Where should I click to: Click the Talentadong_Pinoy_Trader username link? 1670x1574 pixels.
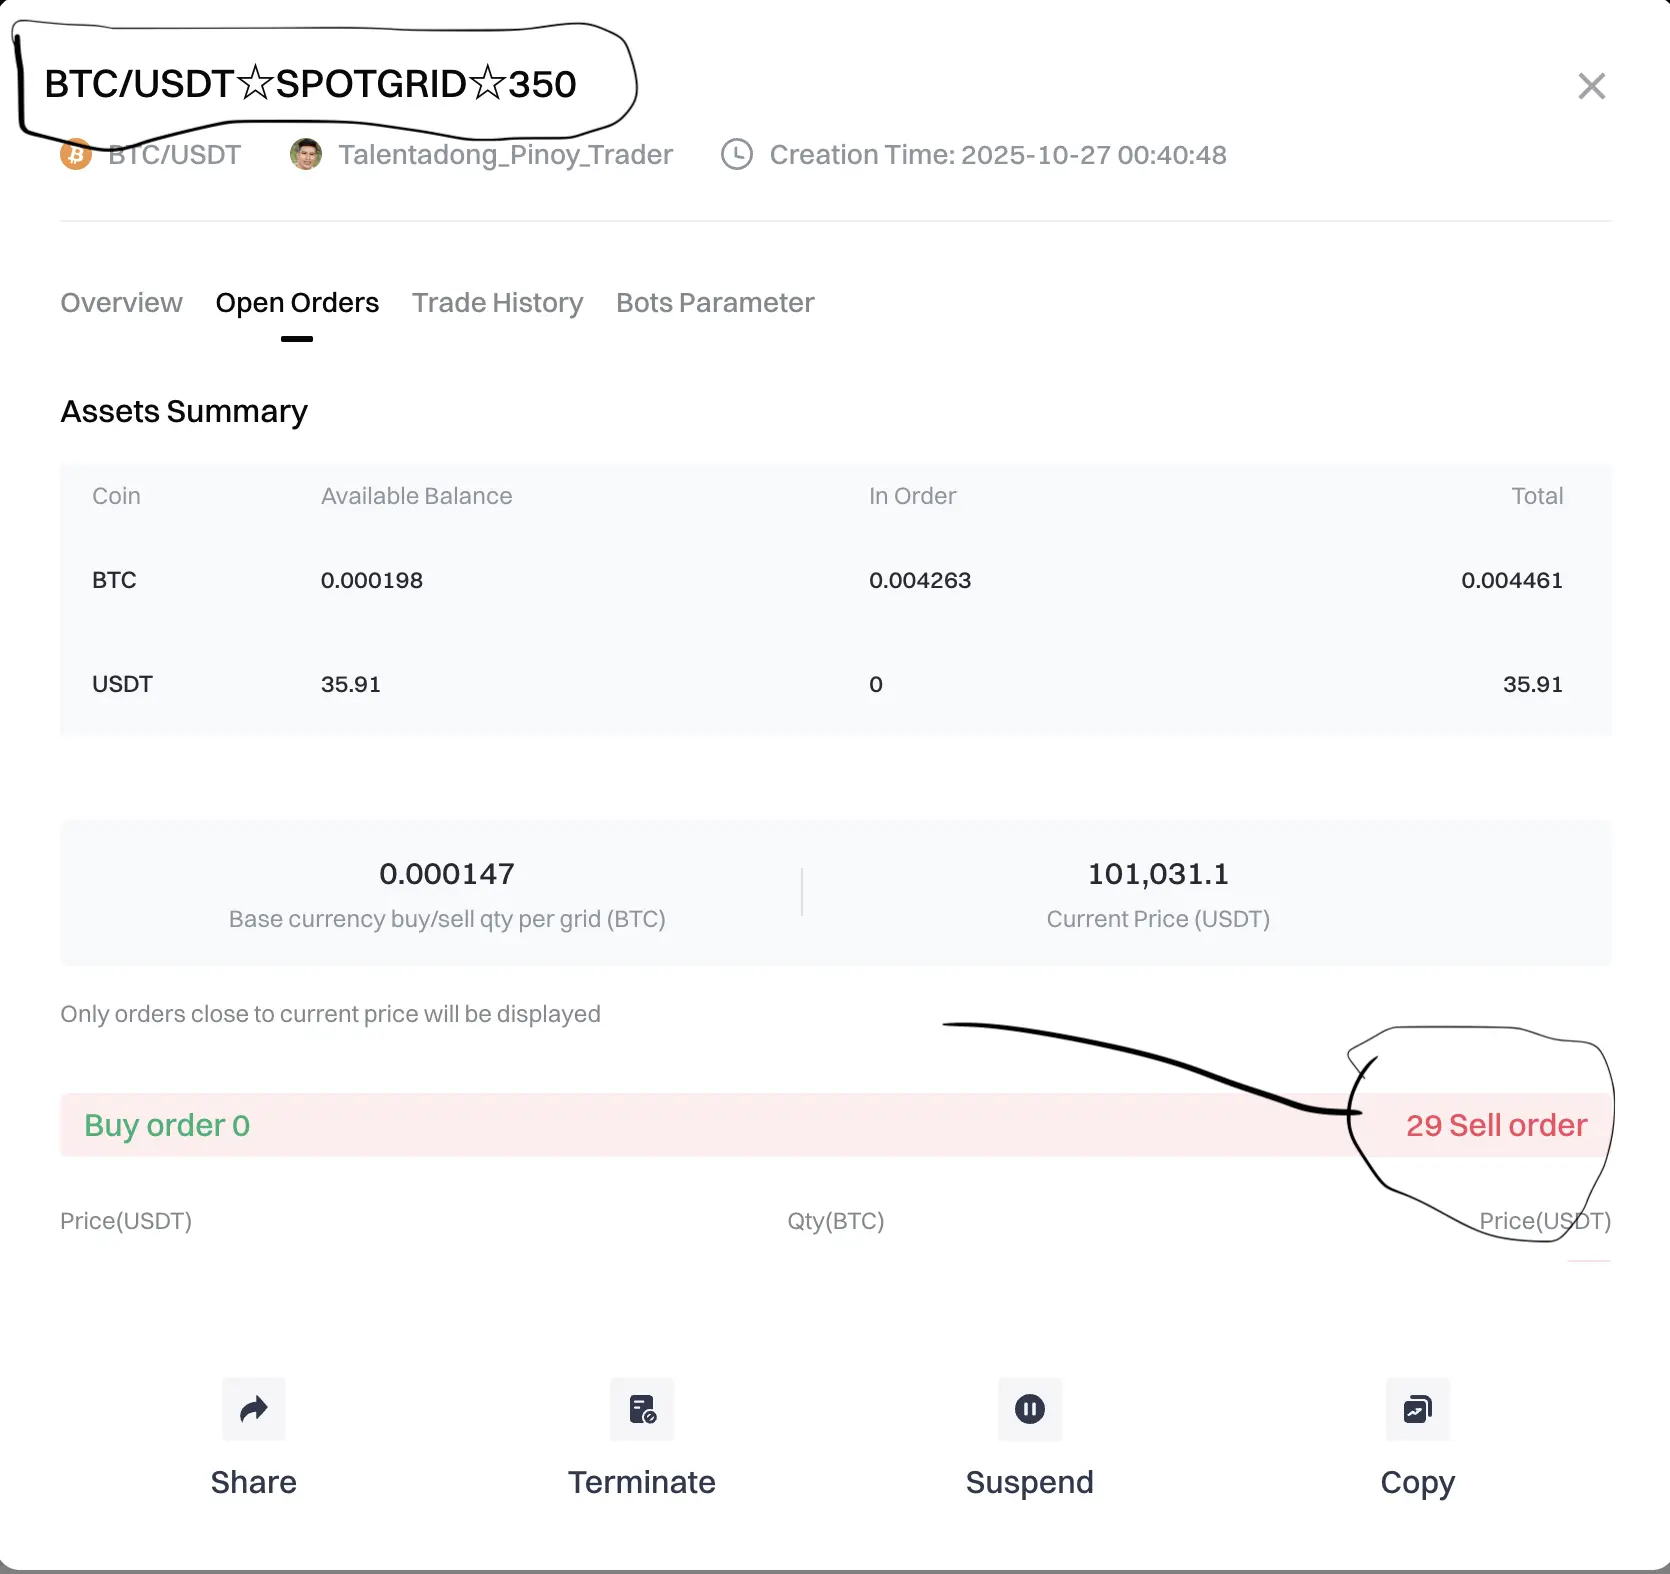click(505, 155)
